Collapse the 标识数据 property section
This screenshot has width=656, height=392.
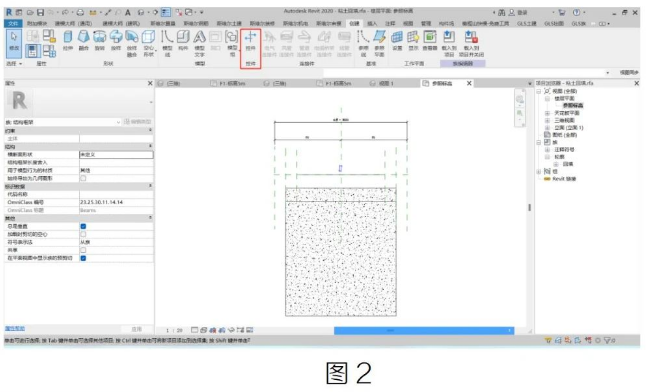[x=150, y=186]
